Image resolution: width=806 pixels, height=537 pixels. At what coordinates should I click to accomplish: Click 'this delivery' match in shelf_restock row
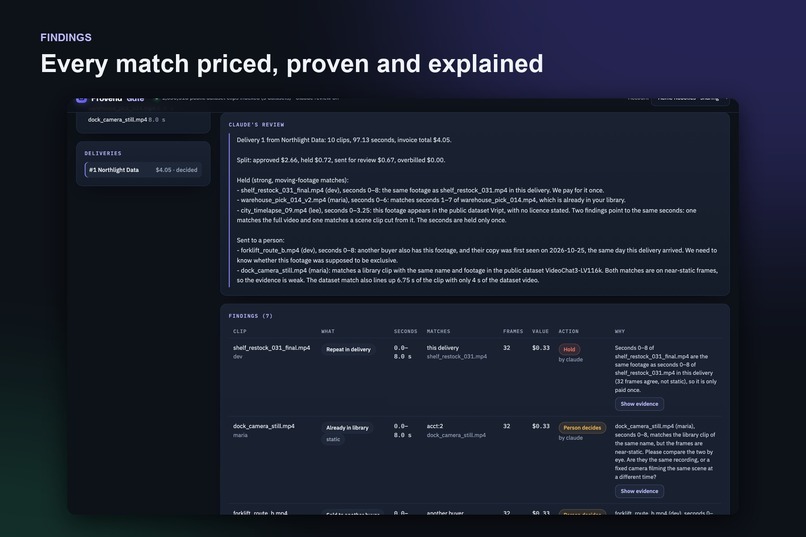[443, 348]
